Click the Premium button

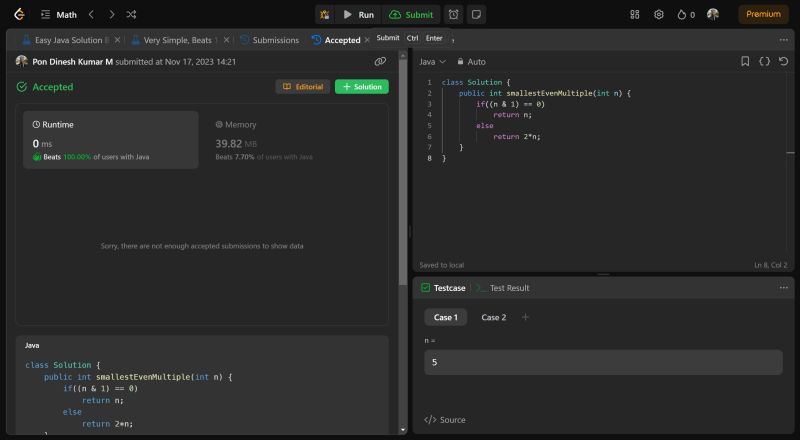point(763,14)
